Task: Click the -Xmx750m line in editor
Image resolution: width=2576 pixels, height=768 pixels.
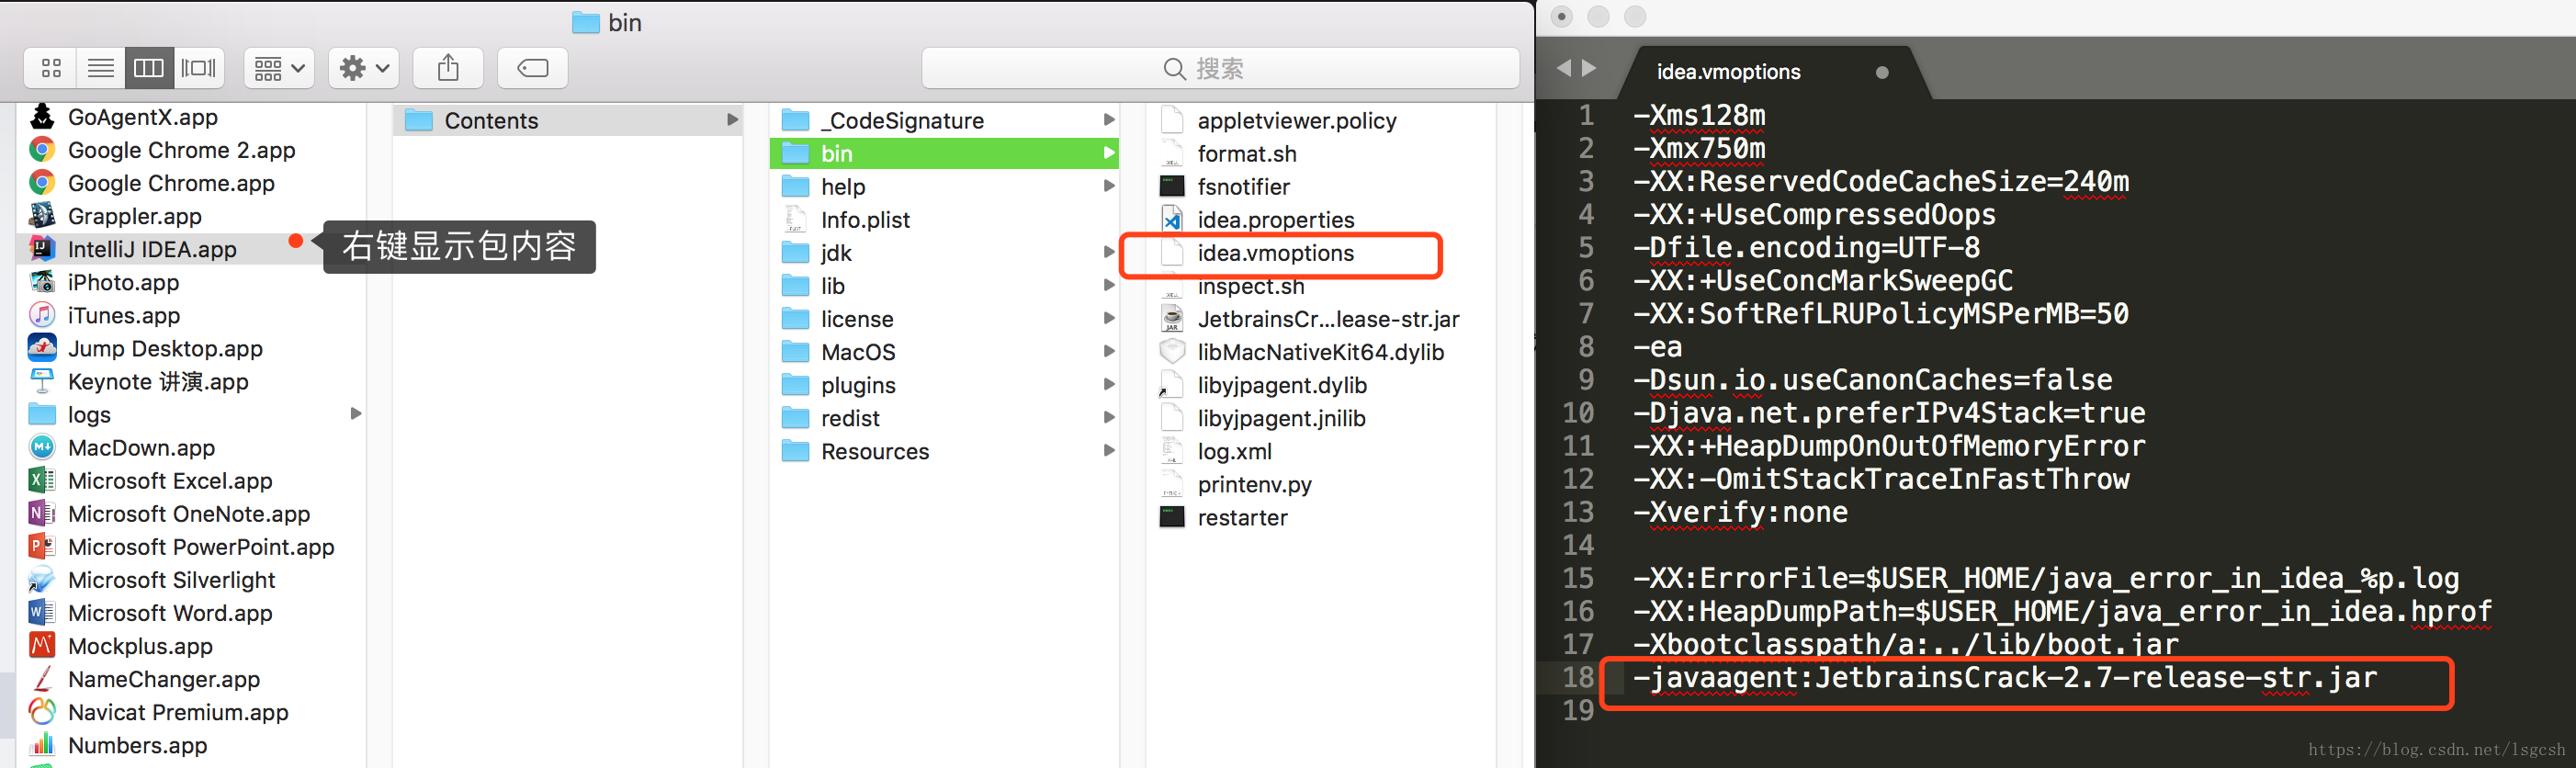Action: [x=1699, y=148]
